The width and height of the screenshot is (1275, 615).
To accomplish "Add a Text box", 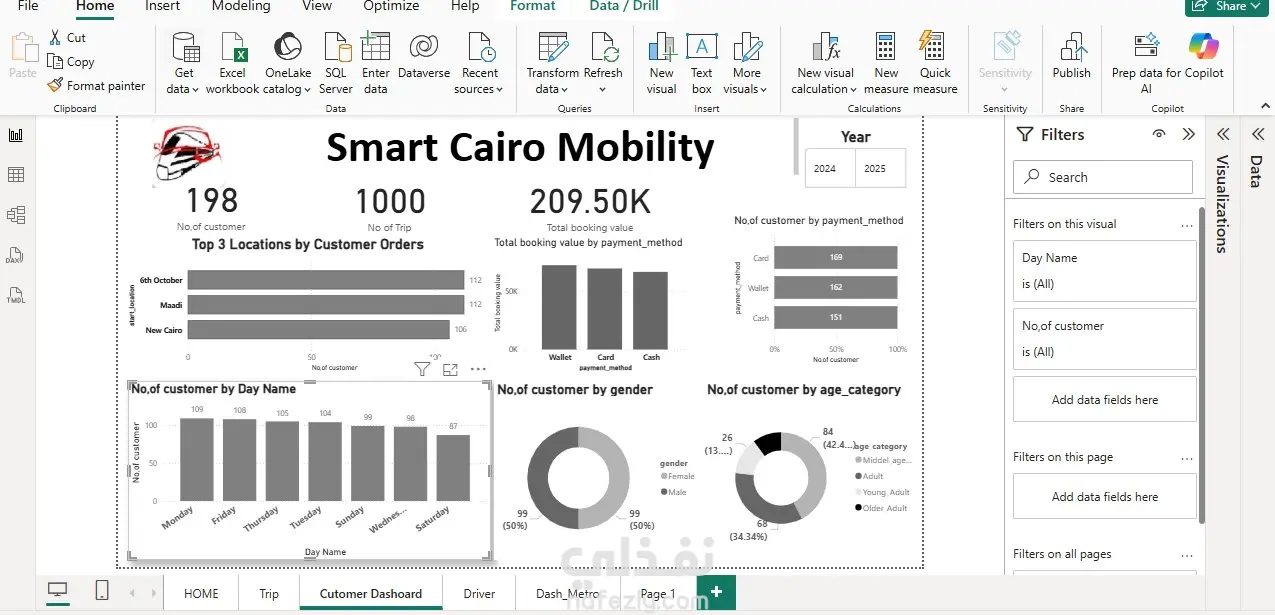I will (x=702, y=63).
